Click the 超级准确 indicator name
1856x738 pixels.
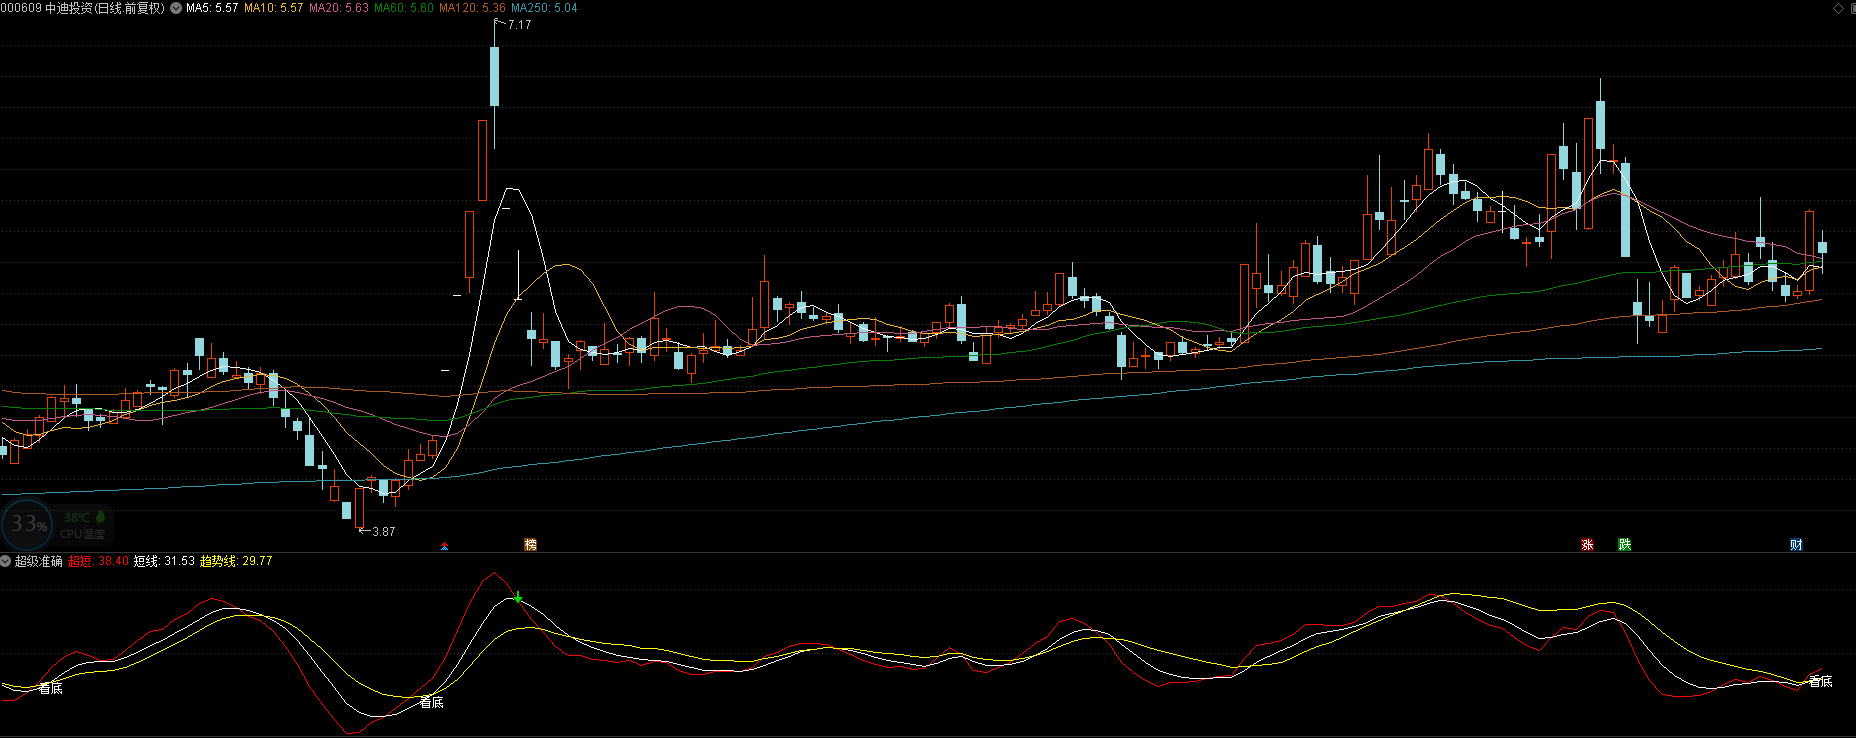(38, 561)
